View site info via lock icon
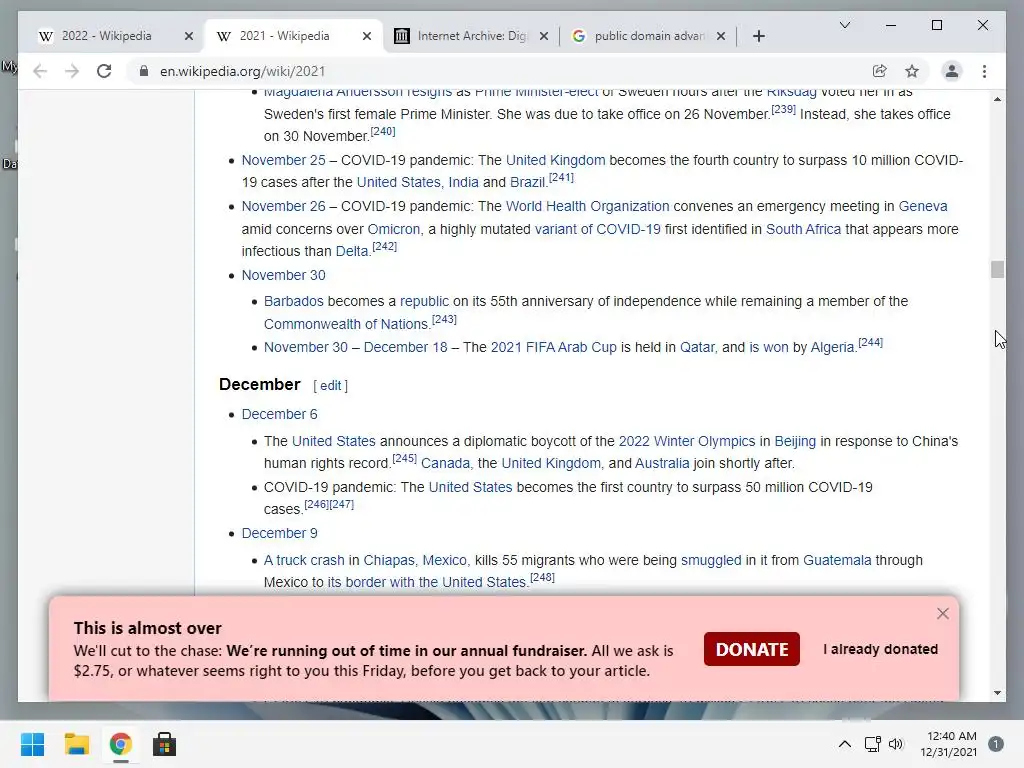This screenshot has width=1024, height=768. 144,71
